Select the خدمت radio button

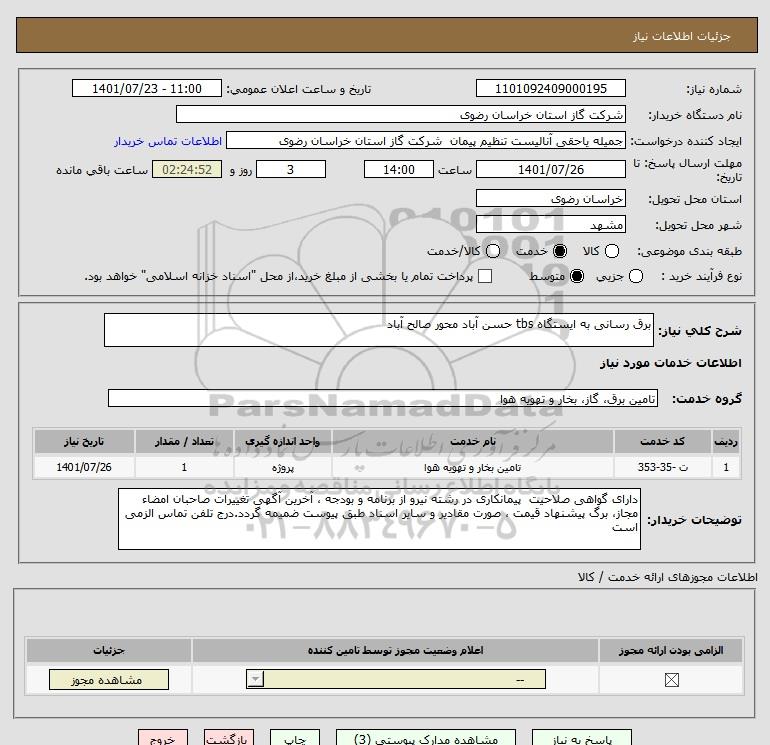point(560,251)
